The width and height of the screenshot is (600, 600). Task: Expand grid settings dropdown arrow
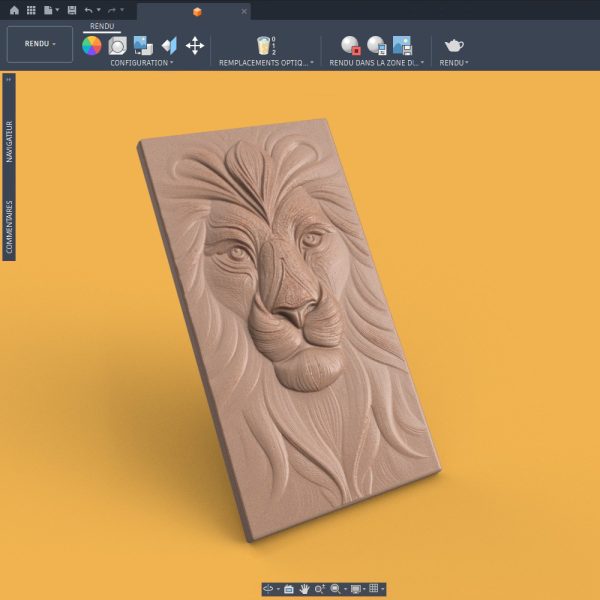(382, 589)
